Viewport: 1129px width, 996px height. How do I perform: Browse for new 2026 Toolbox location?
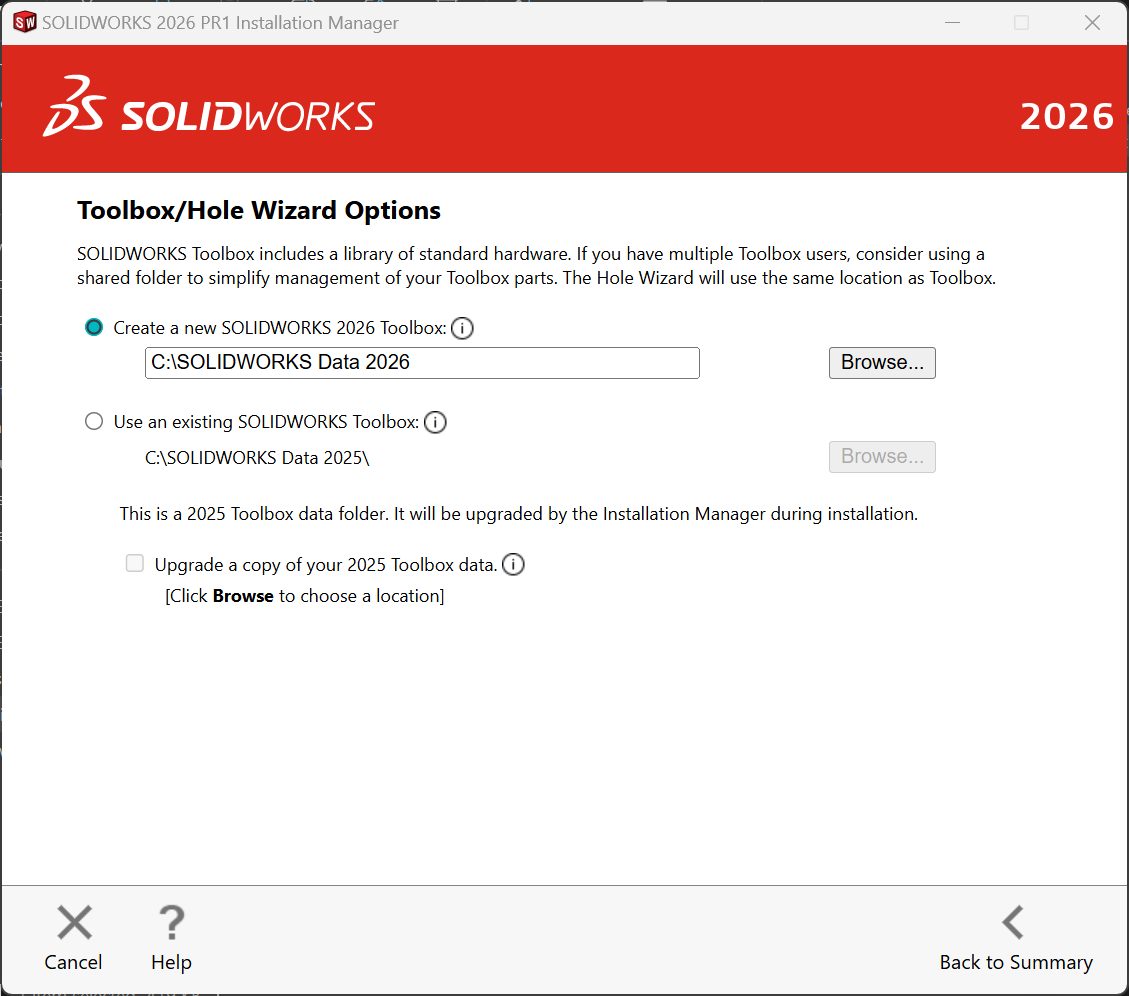click(x=882, y=362)
